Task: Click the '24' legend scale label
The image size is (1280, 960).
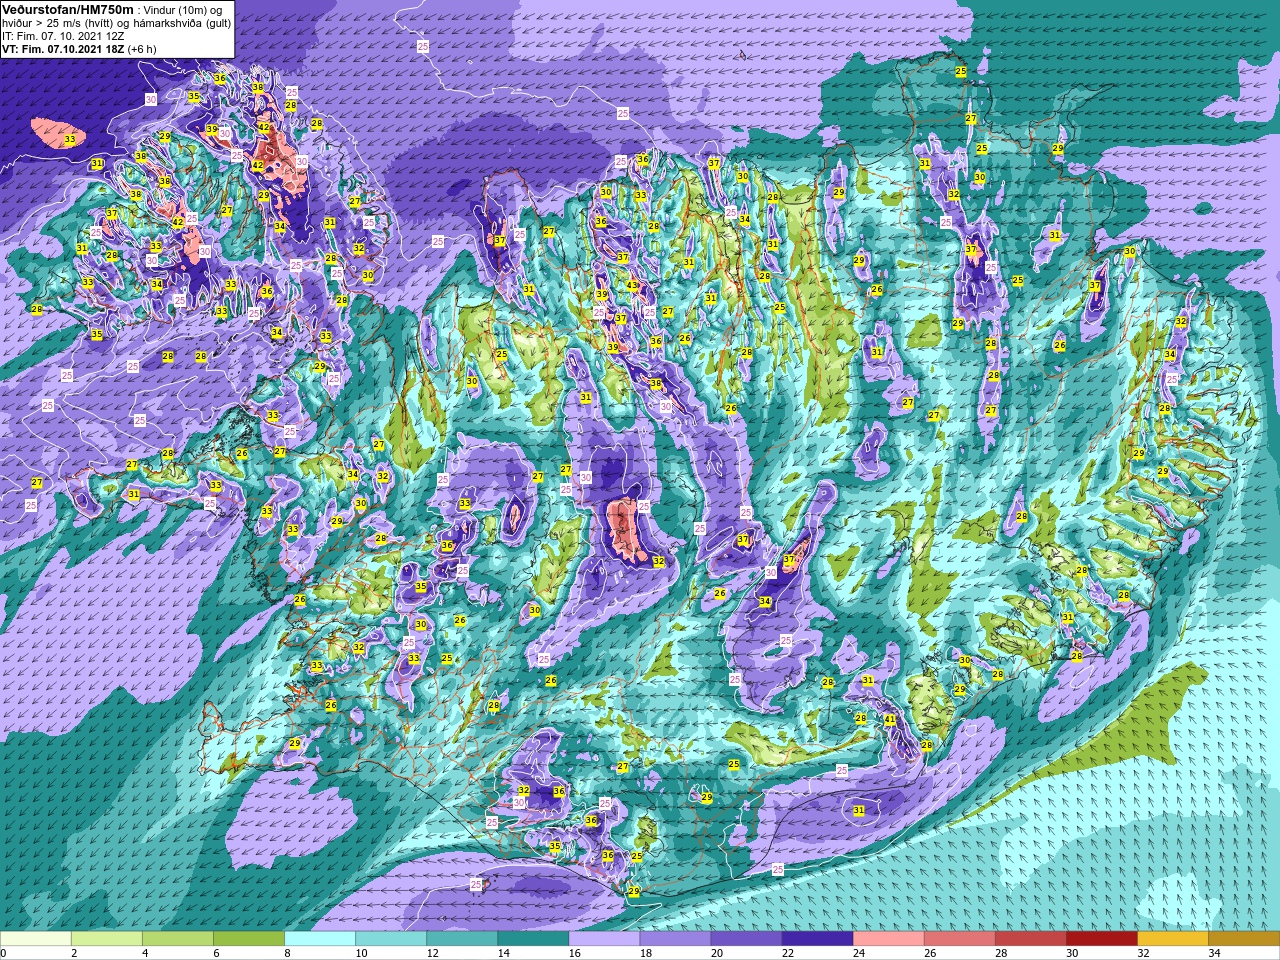Action: tap(857, 953)
